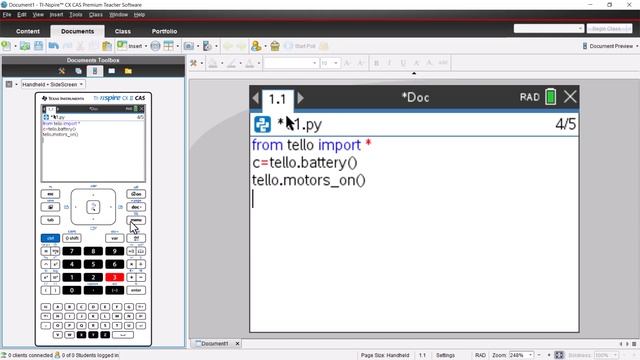Click the enter key on the handheld
This screenshot has width=640, height=360.
click(x=136, y=290)
